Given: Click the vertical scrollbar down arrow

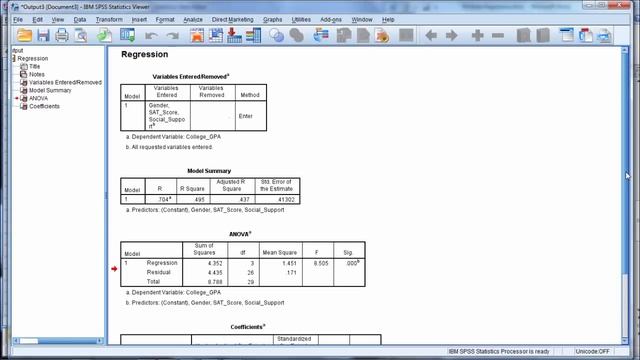Looking at the screenshot, I should tap(625, 340).
